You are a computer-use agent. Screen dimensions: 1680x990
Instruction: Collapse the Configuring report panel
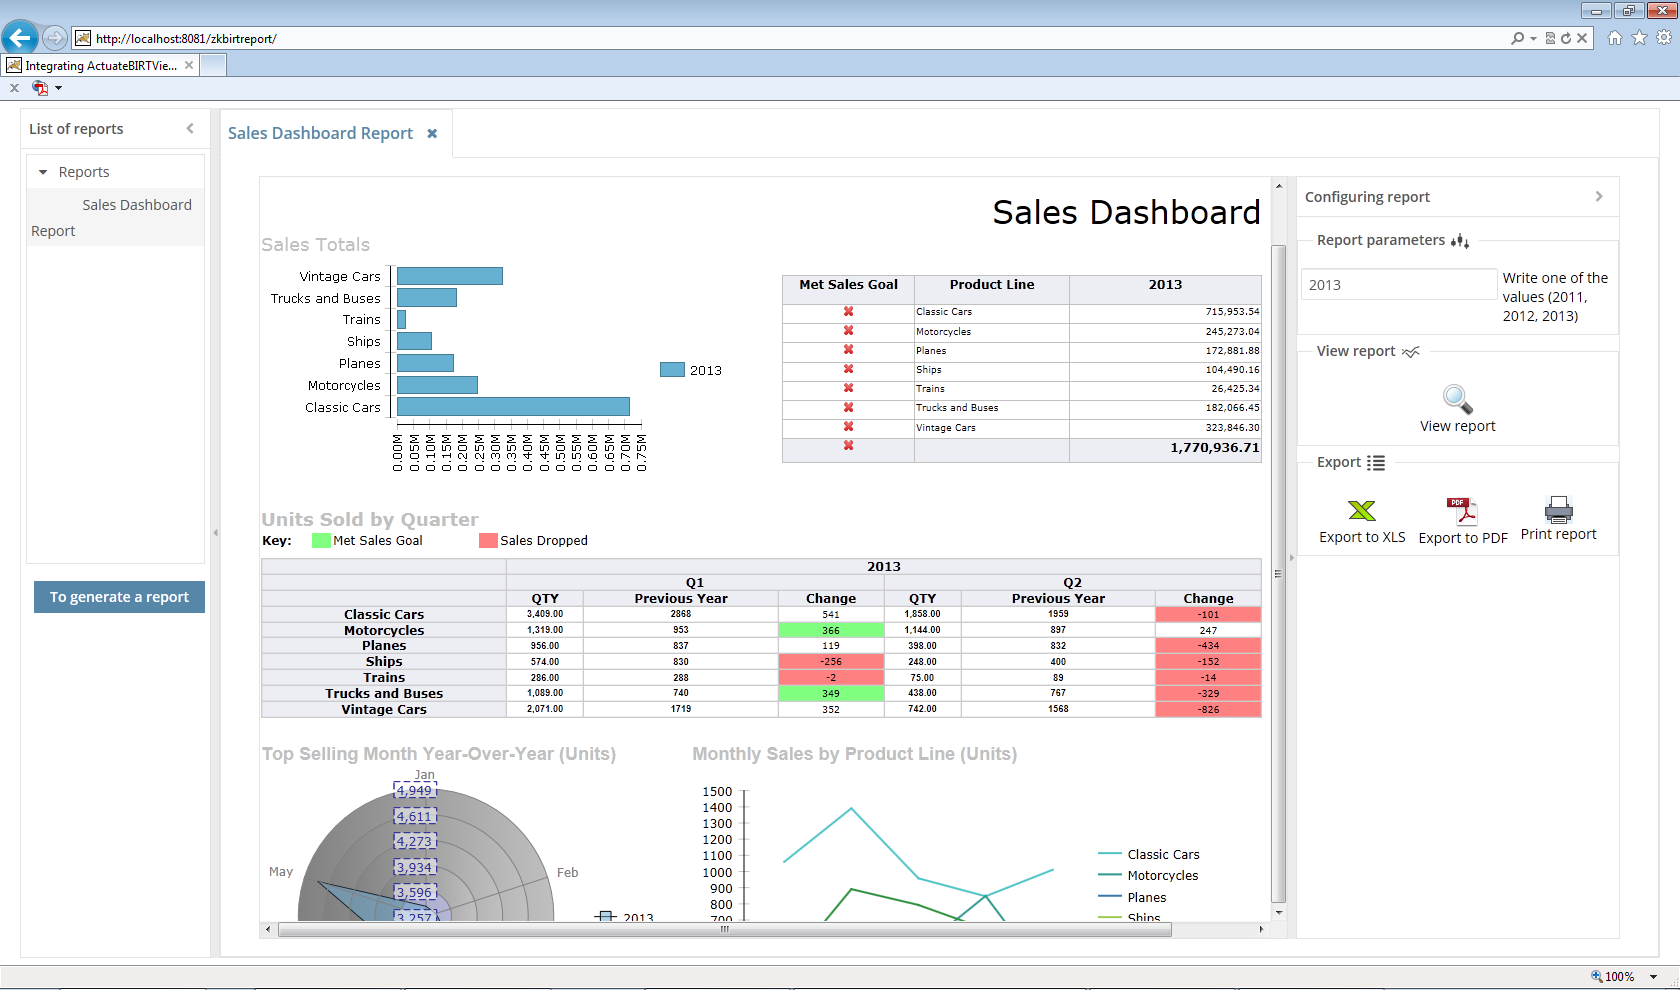(1599, 197)
